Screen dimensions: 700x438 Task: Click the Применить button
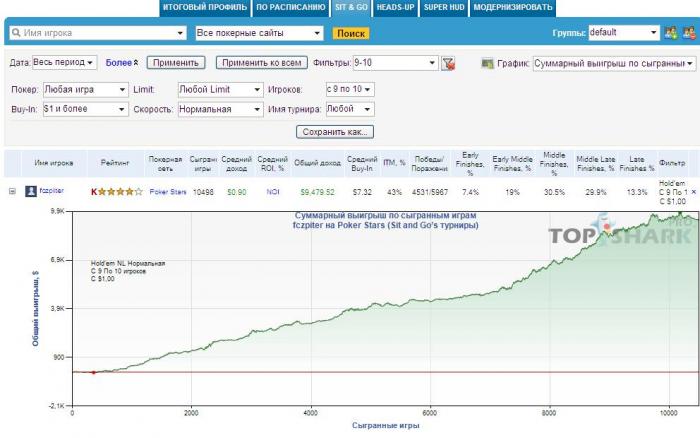176,63
